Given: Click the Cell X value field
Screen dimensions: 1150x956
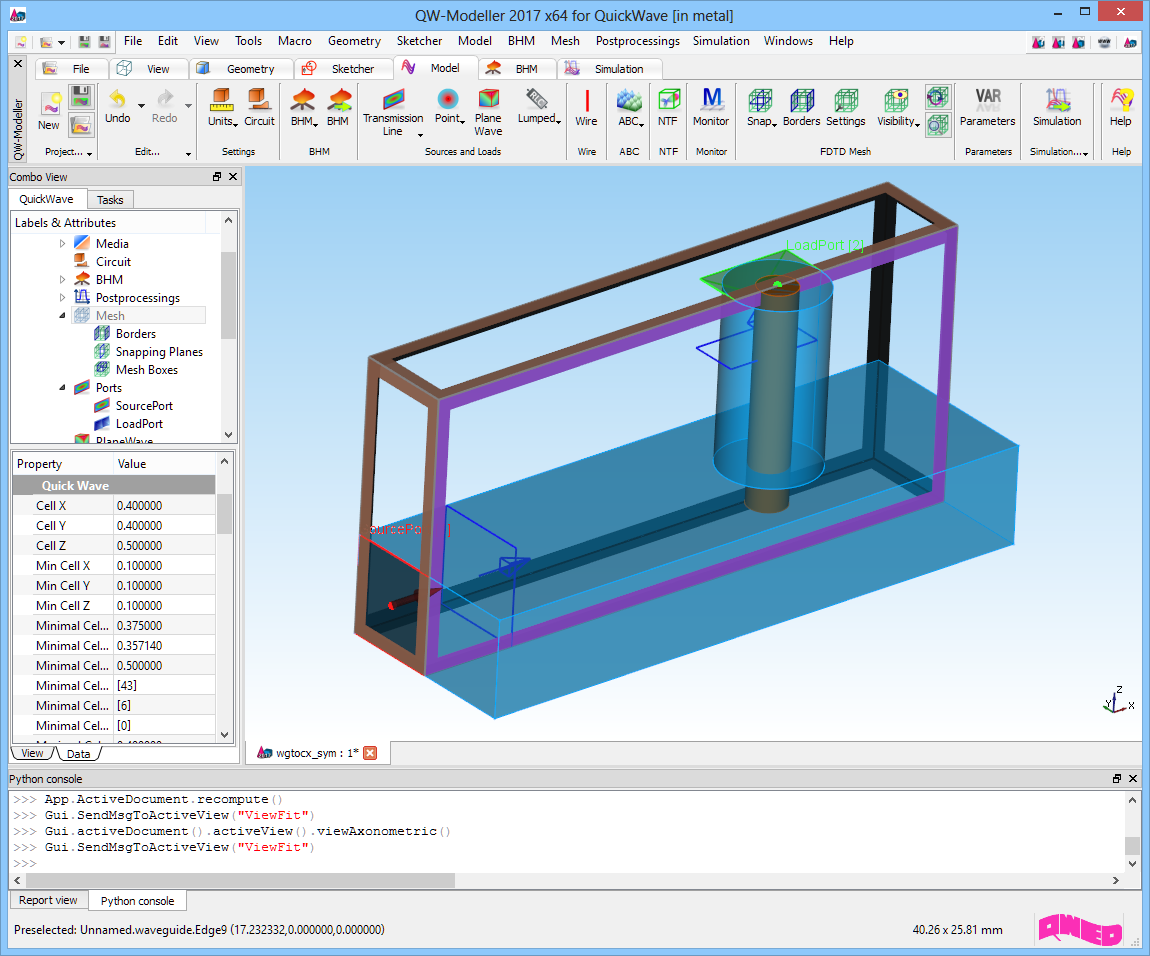Looking at the screenshot, I should (164, 506).
